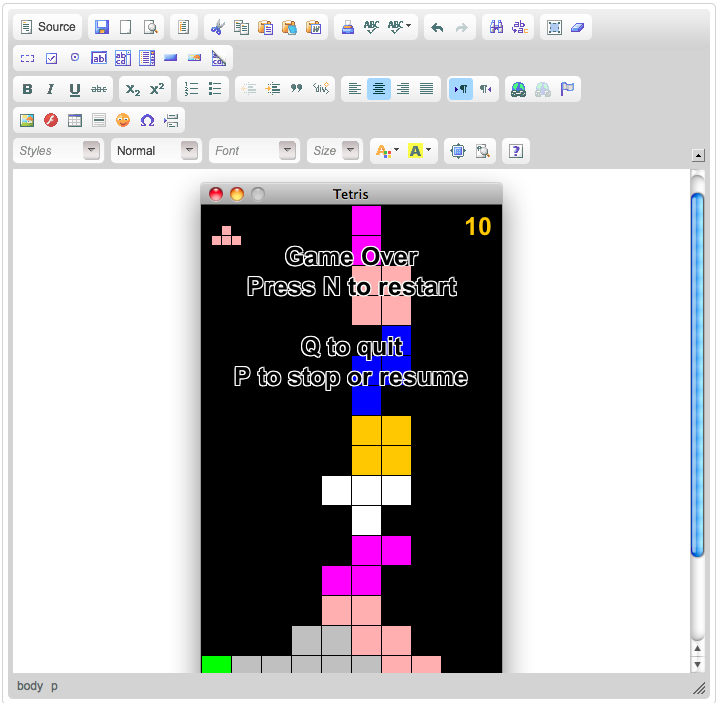Viewport: 718px width, 703px height.
Task: Insert an Image Button
Action: (x=194, y=58)
